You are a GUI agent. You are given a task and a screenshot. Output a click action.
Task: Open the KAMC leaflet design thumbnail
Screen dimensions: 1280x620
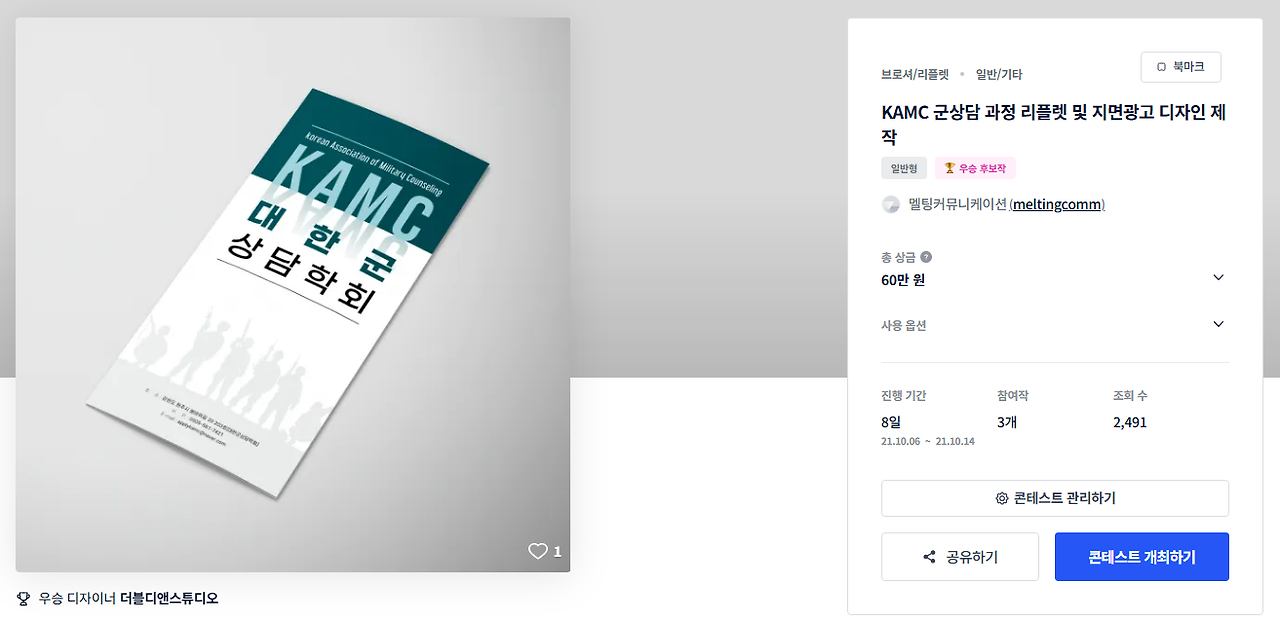click(x=293, y=295)
